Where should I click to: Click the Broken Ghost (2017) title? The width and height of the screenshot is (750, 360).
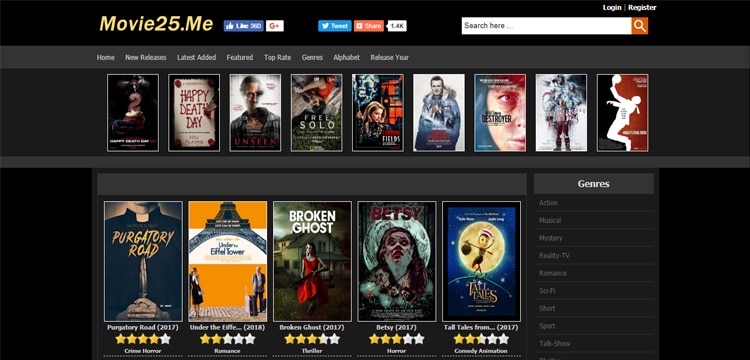pos(312,327)
